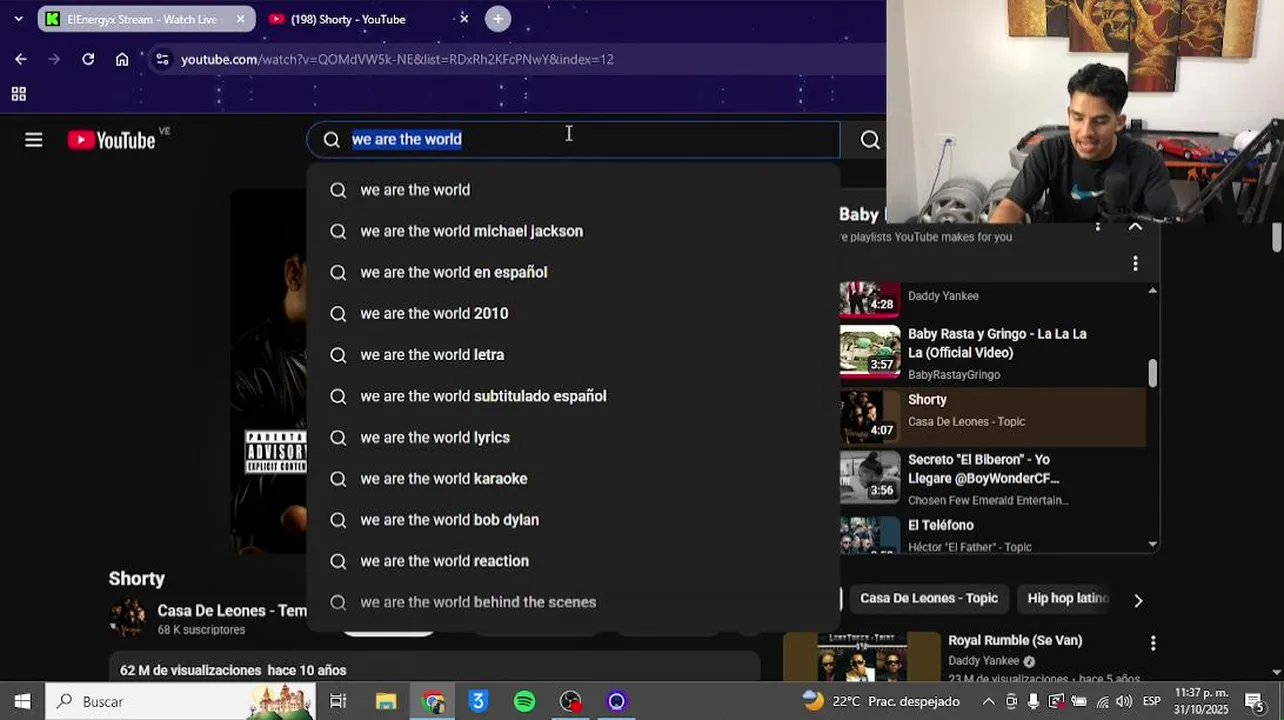Open Royal Rumble (Se Van) recommended video

tap(1015, 640)
